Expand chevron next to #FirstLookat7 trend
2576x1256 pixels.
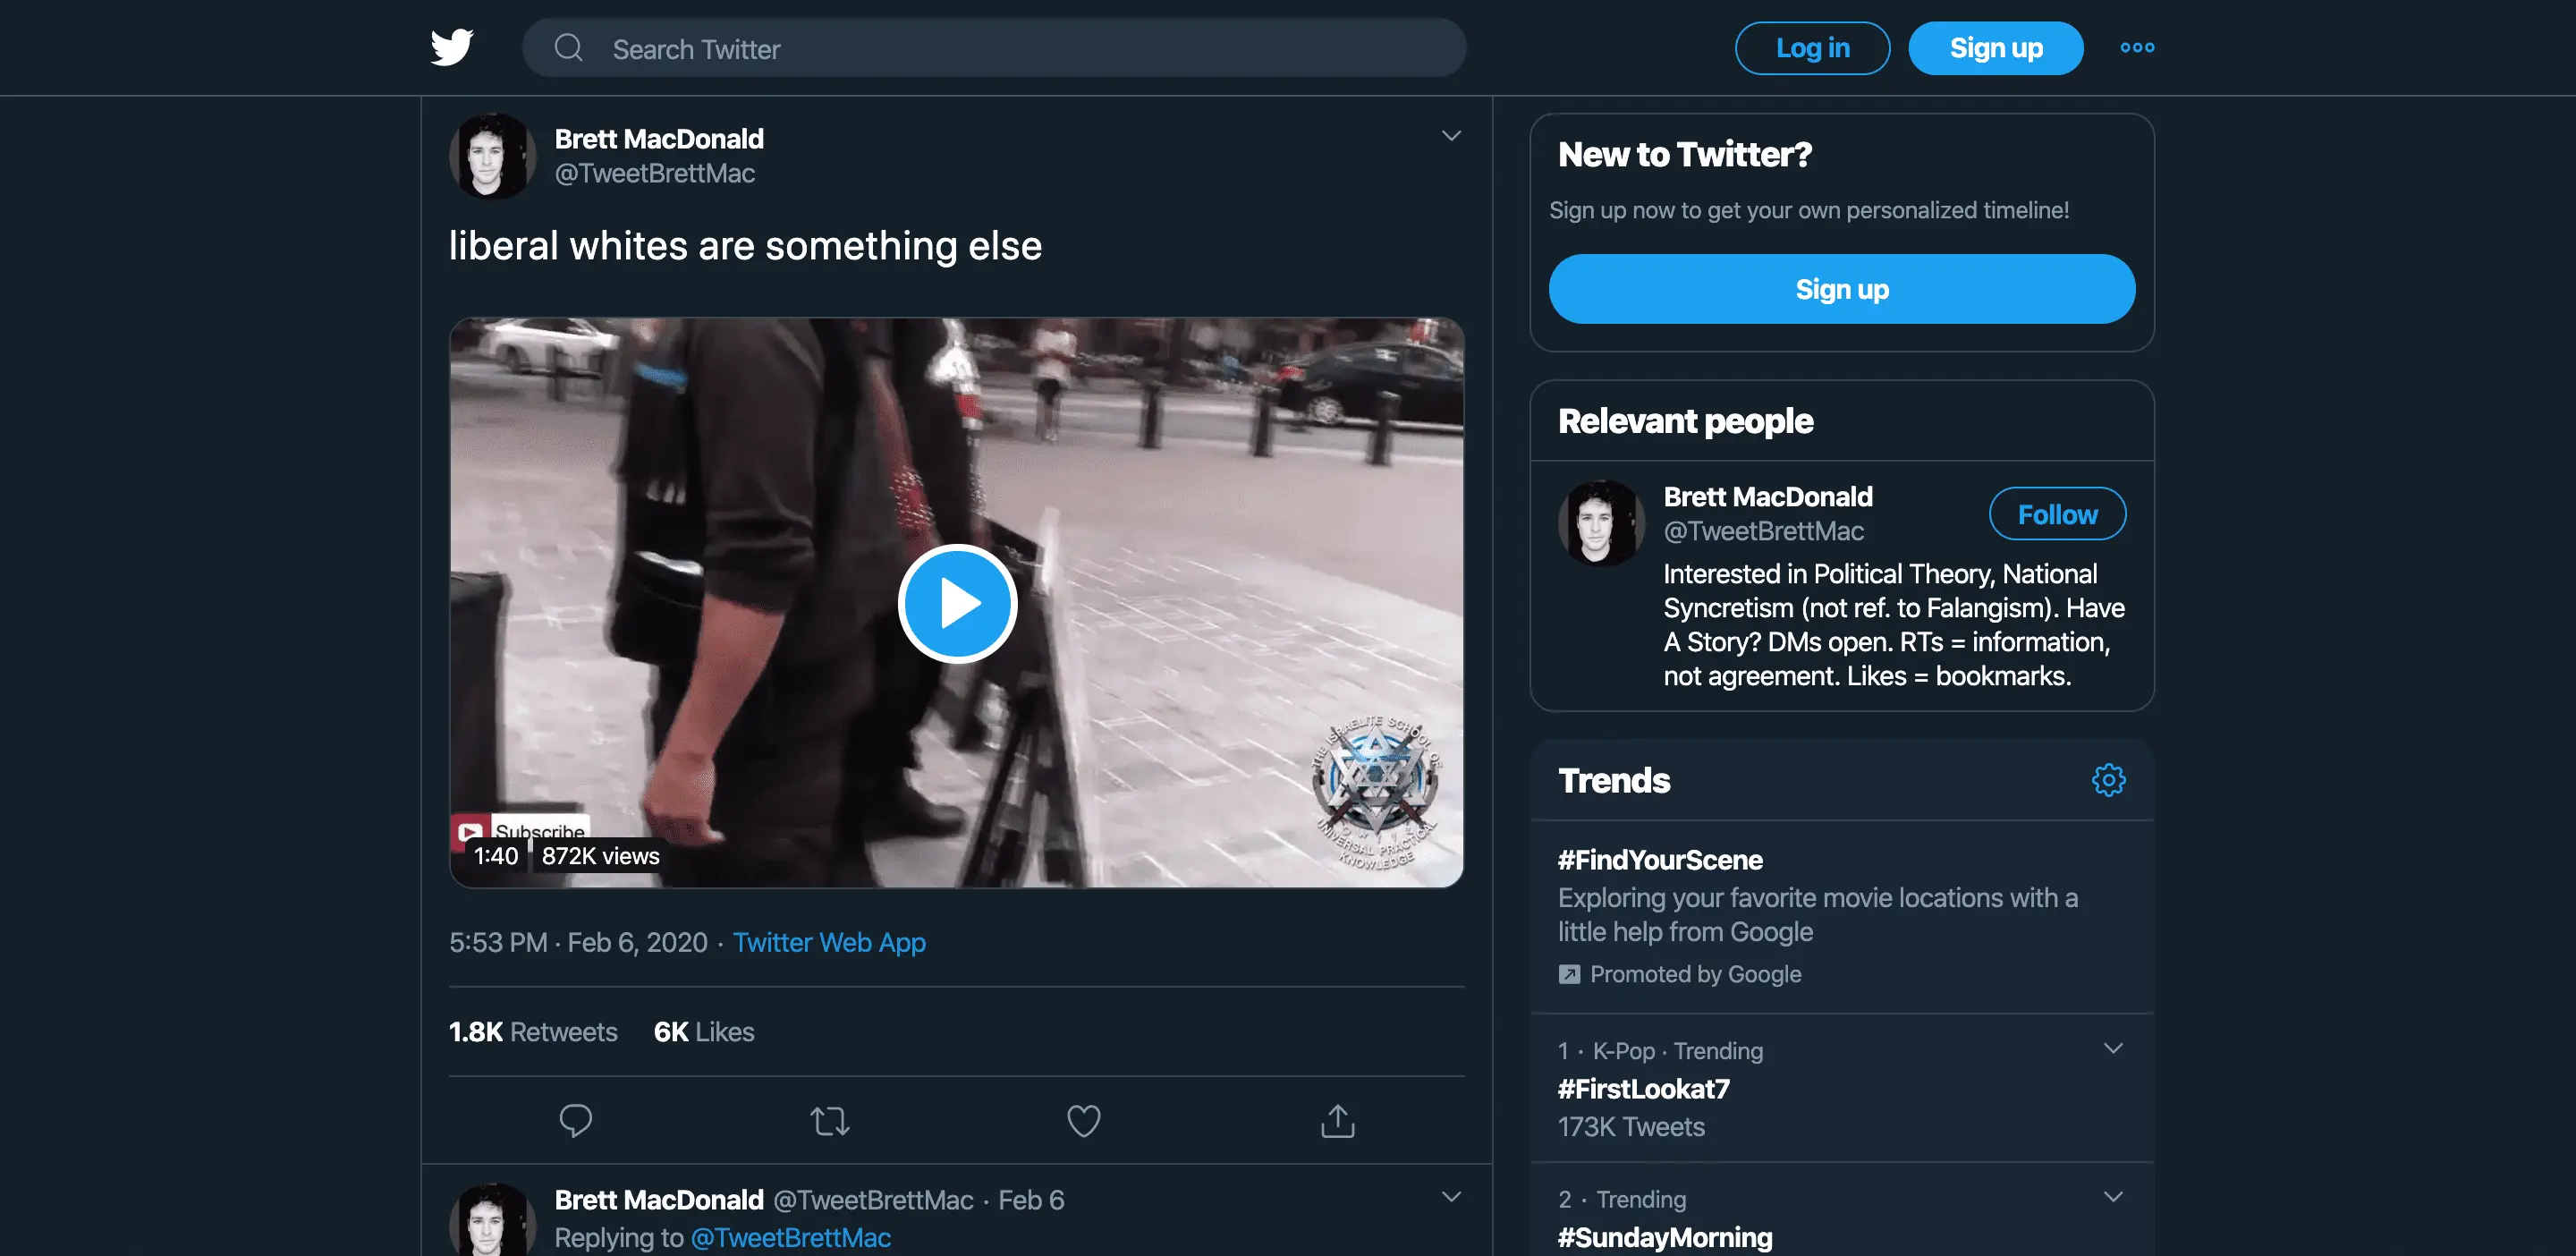(2112, 1048)
